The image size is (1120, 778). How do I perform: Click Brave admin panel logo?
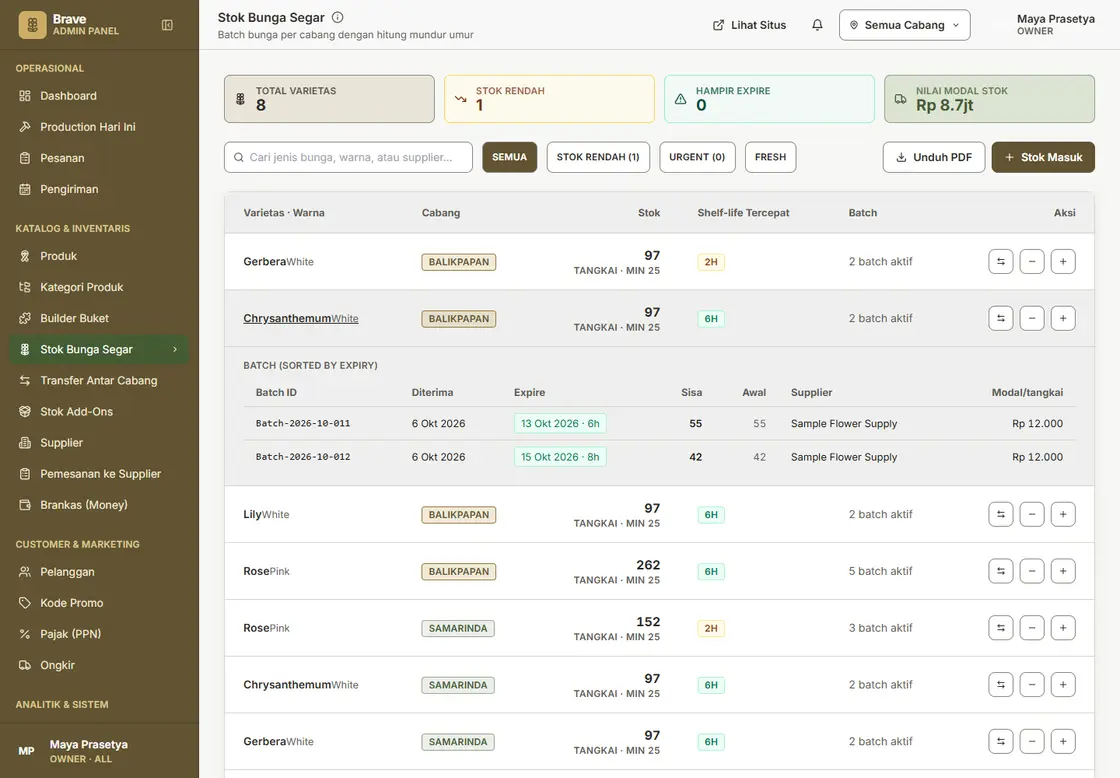click(32, 25)
